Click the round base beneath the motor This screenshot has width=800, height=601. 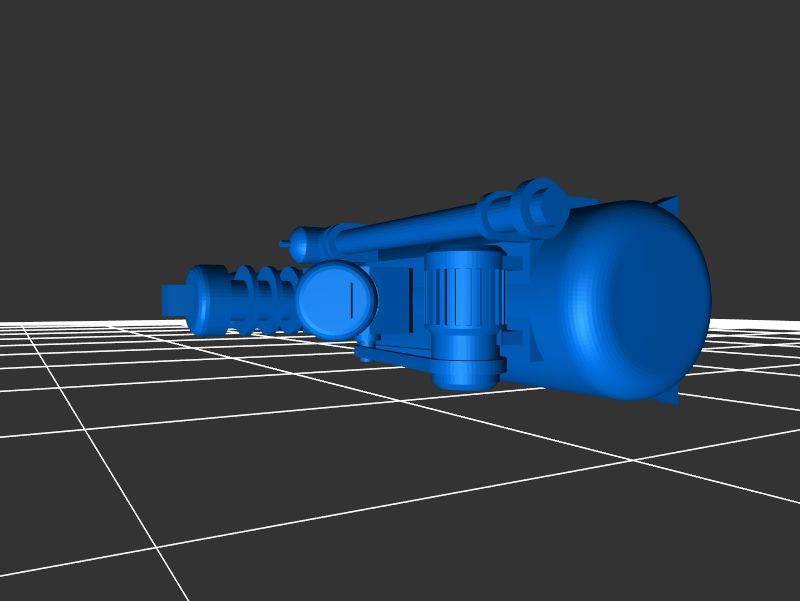pyautogui.click(x=463, y=373)
